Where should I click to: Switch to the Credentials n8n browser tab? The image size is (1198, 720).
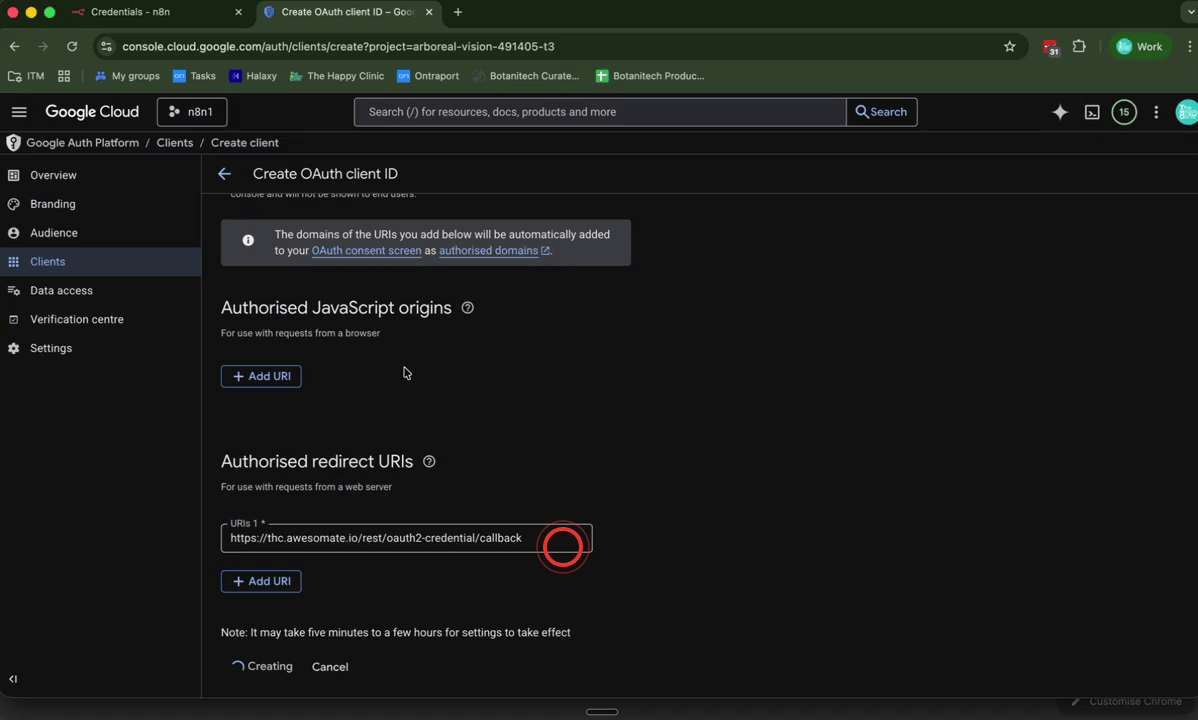pyautogui.click(x=130, y=12)
